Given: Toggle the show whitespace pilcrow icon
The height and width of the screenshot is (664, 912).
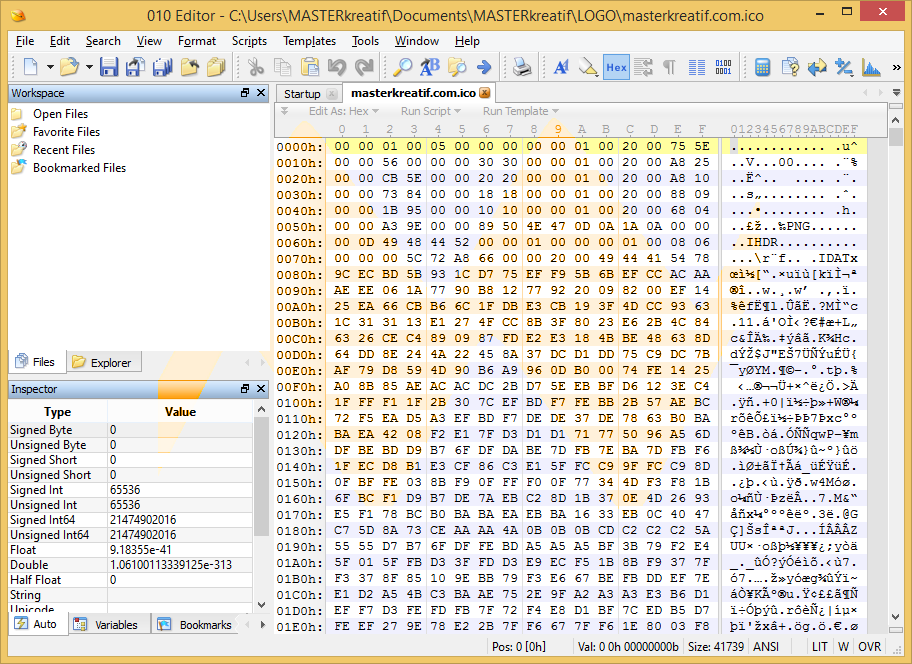Looking at the screenshot, I should [x=669, y=67].
